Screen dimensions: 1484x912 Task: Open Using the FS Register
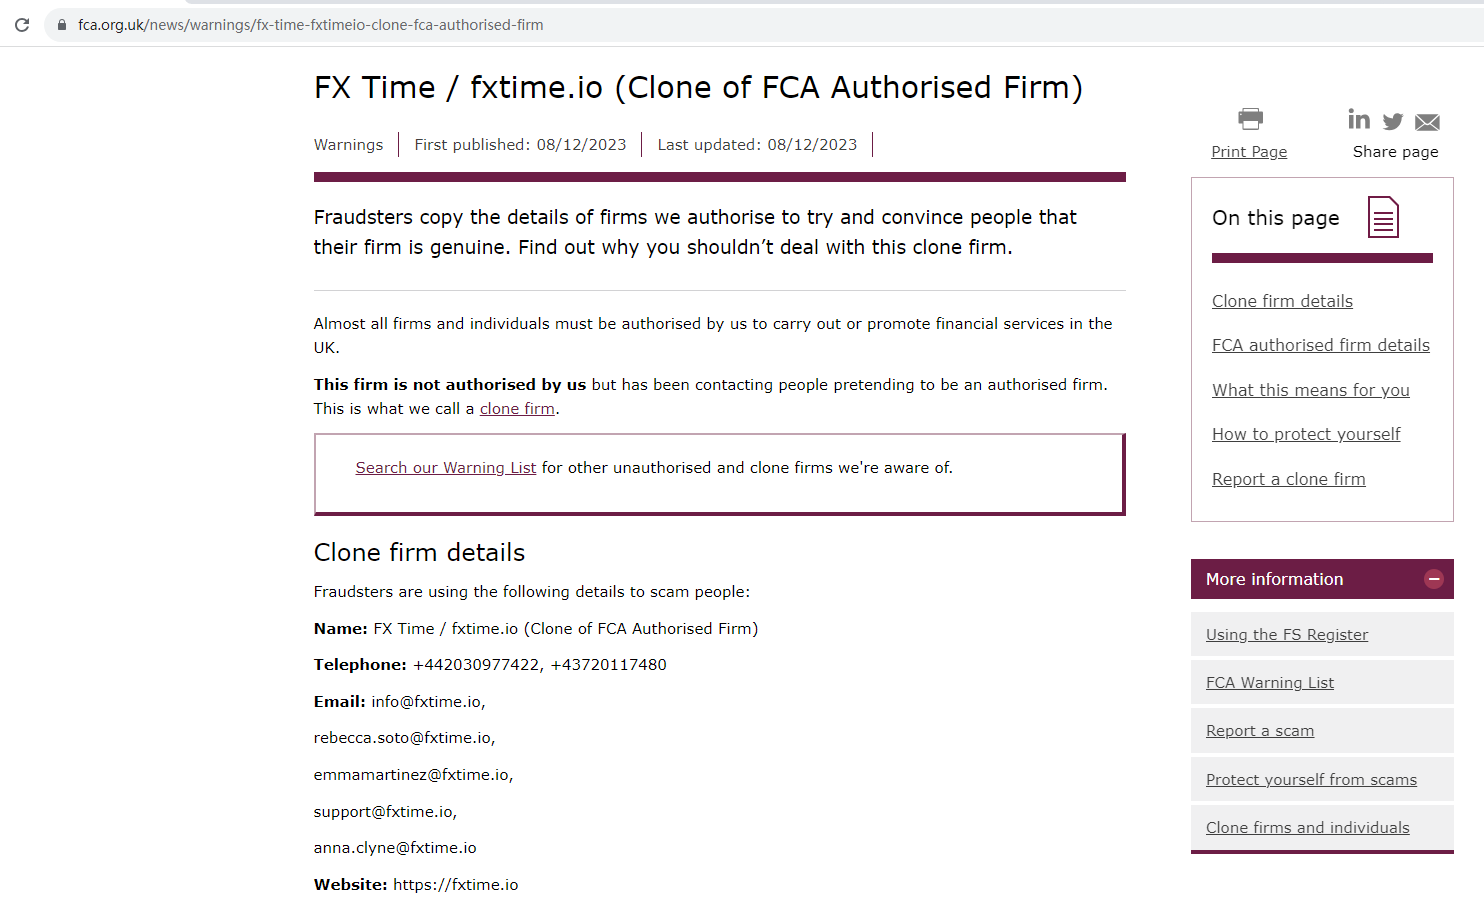pyautogui.click(x=1286, y=635)
